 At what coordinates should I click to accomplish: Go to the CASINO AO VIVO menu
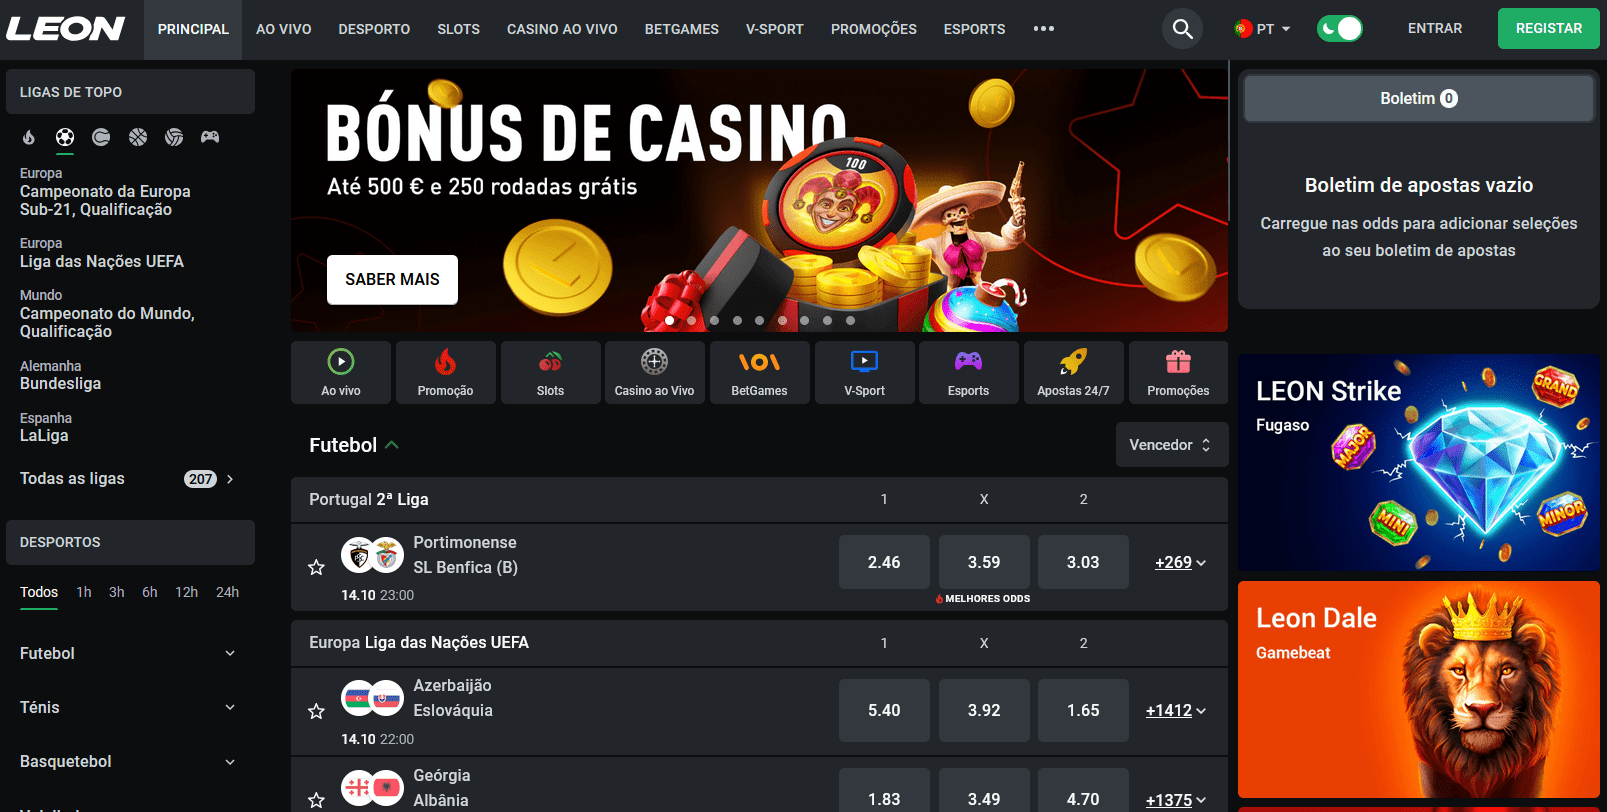[562, 29]
